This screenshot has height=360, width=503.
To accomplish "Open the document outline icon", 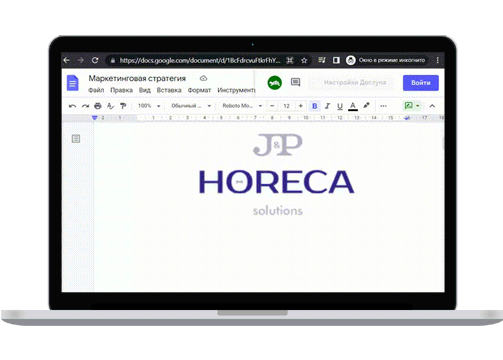I will pos(76,139).
